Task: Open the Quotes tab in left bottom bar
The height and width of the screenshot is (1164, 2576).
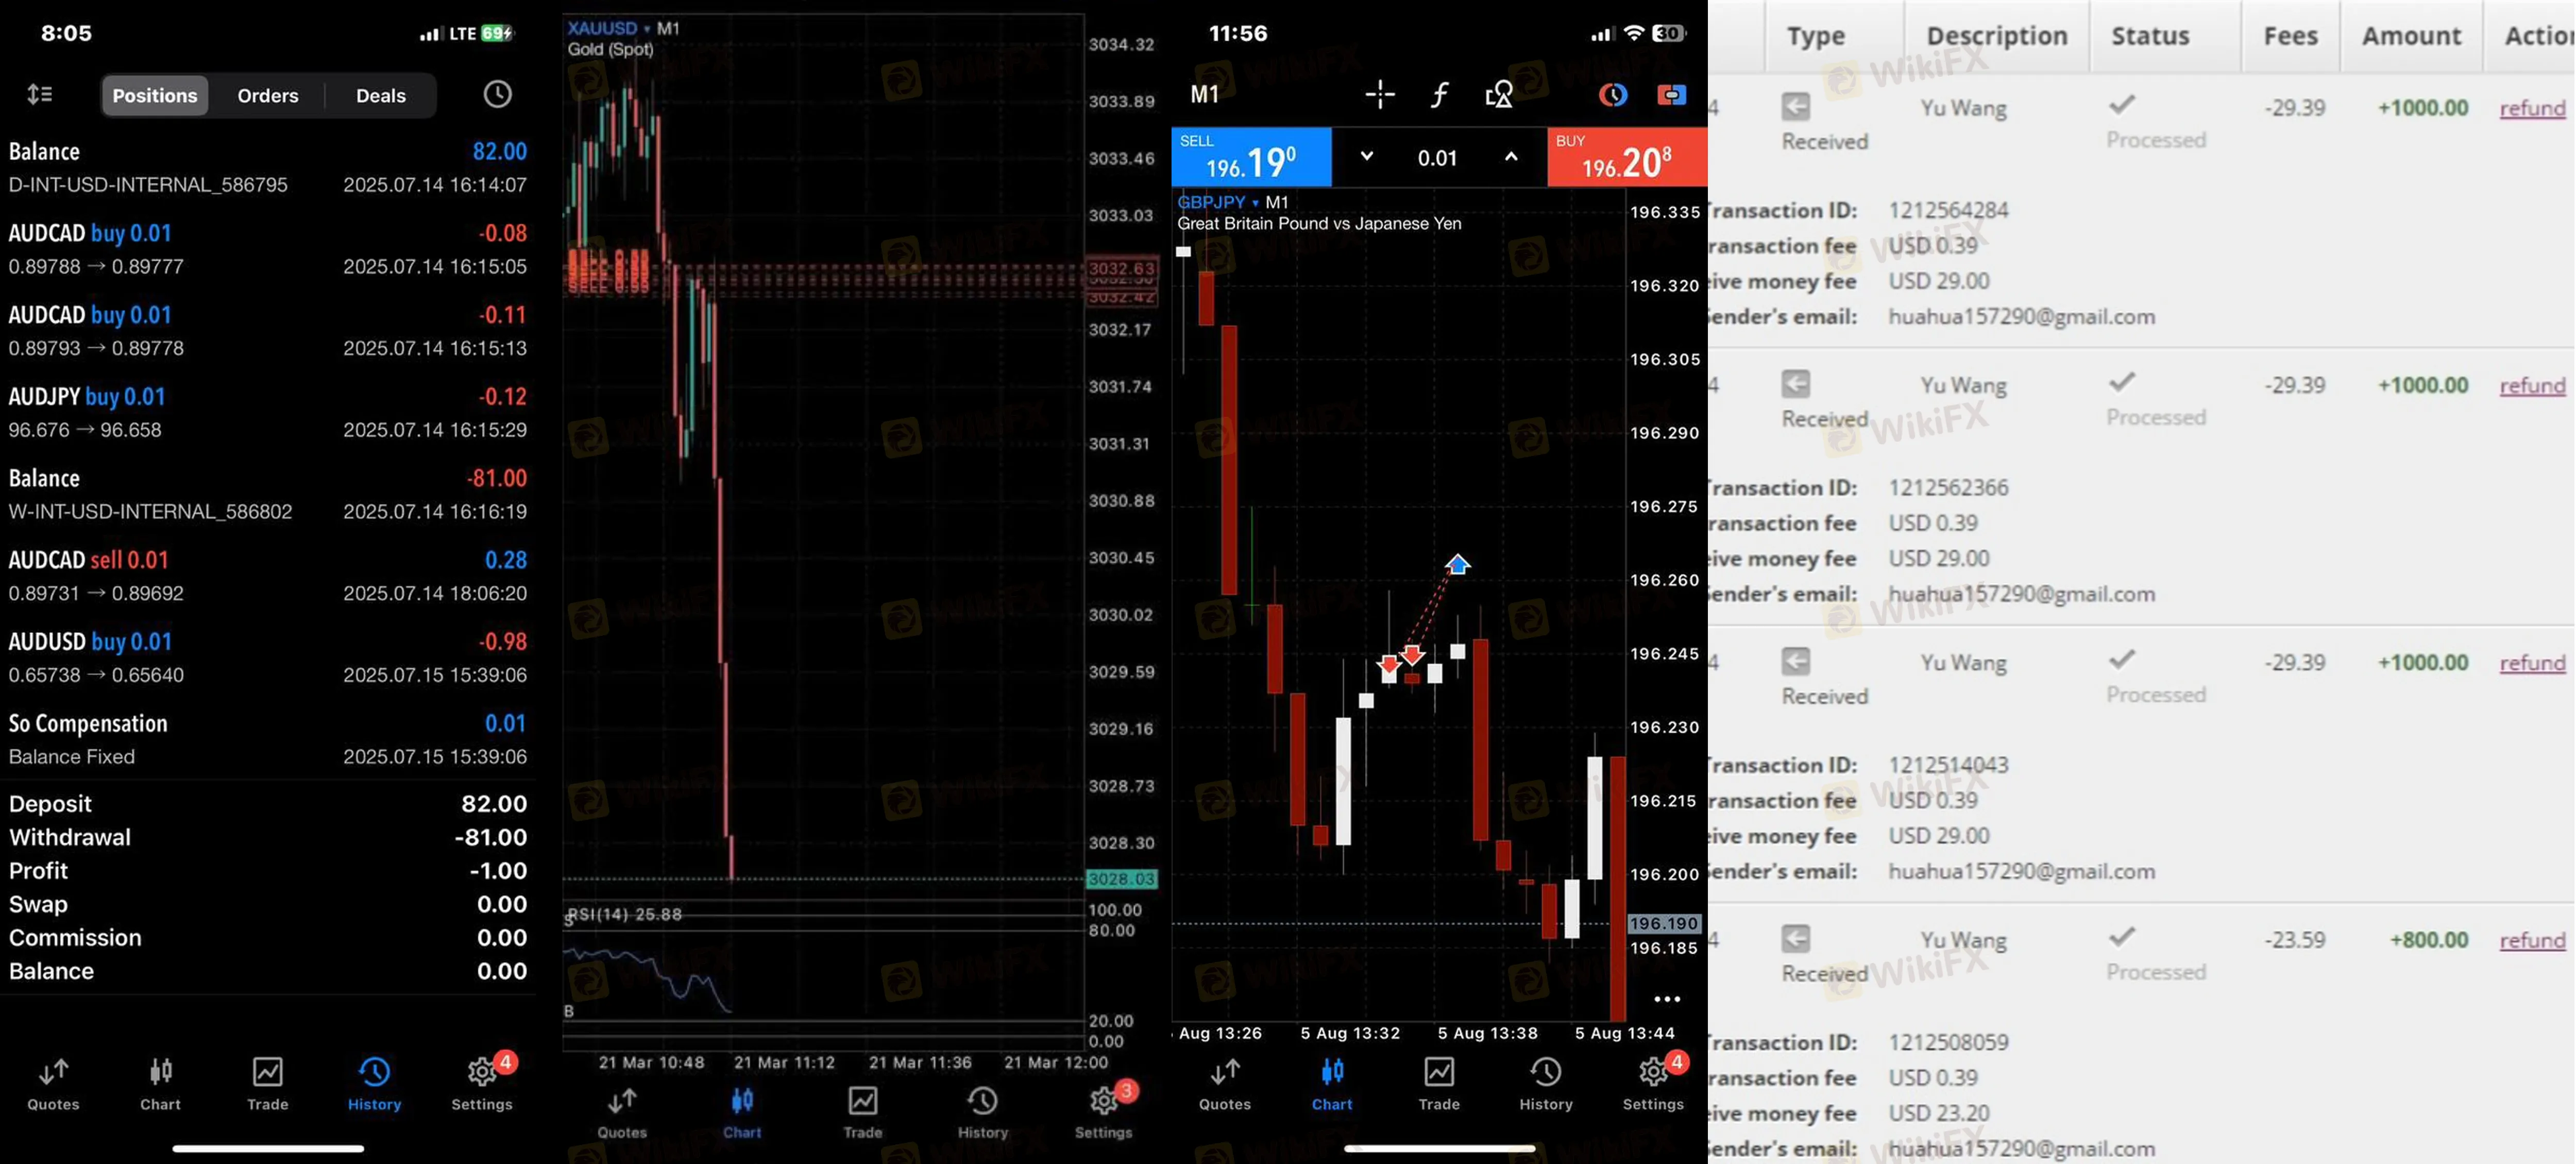Action: 53,1084
